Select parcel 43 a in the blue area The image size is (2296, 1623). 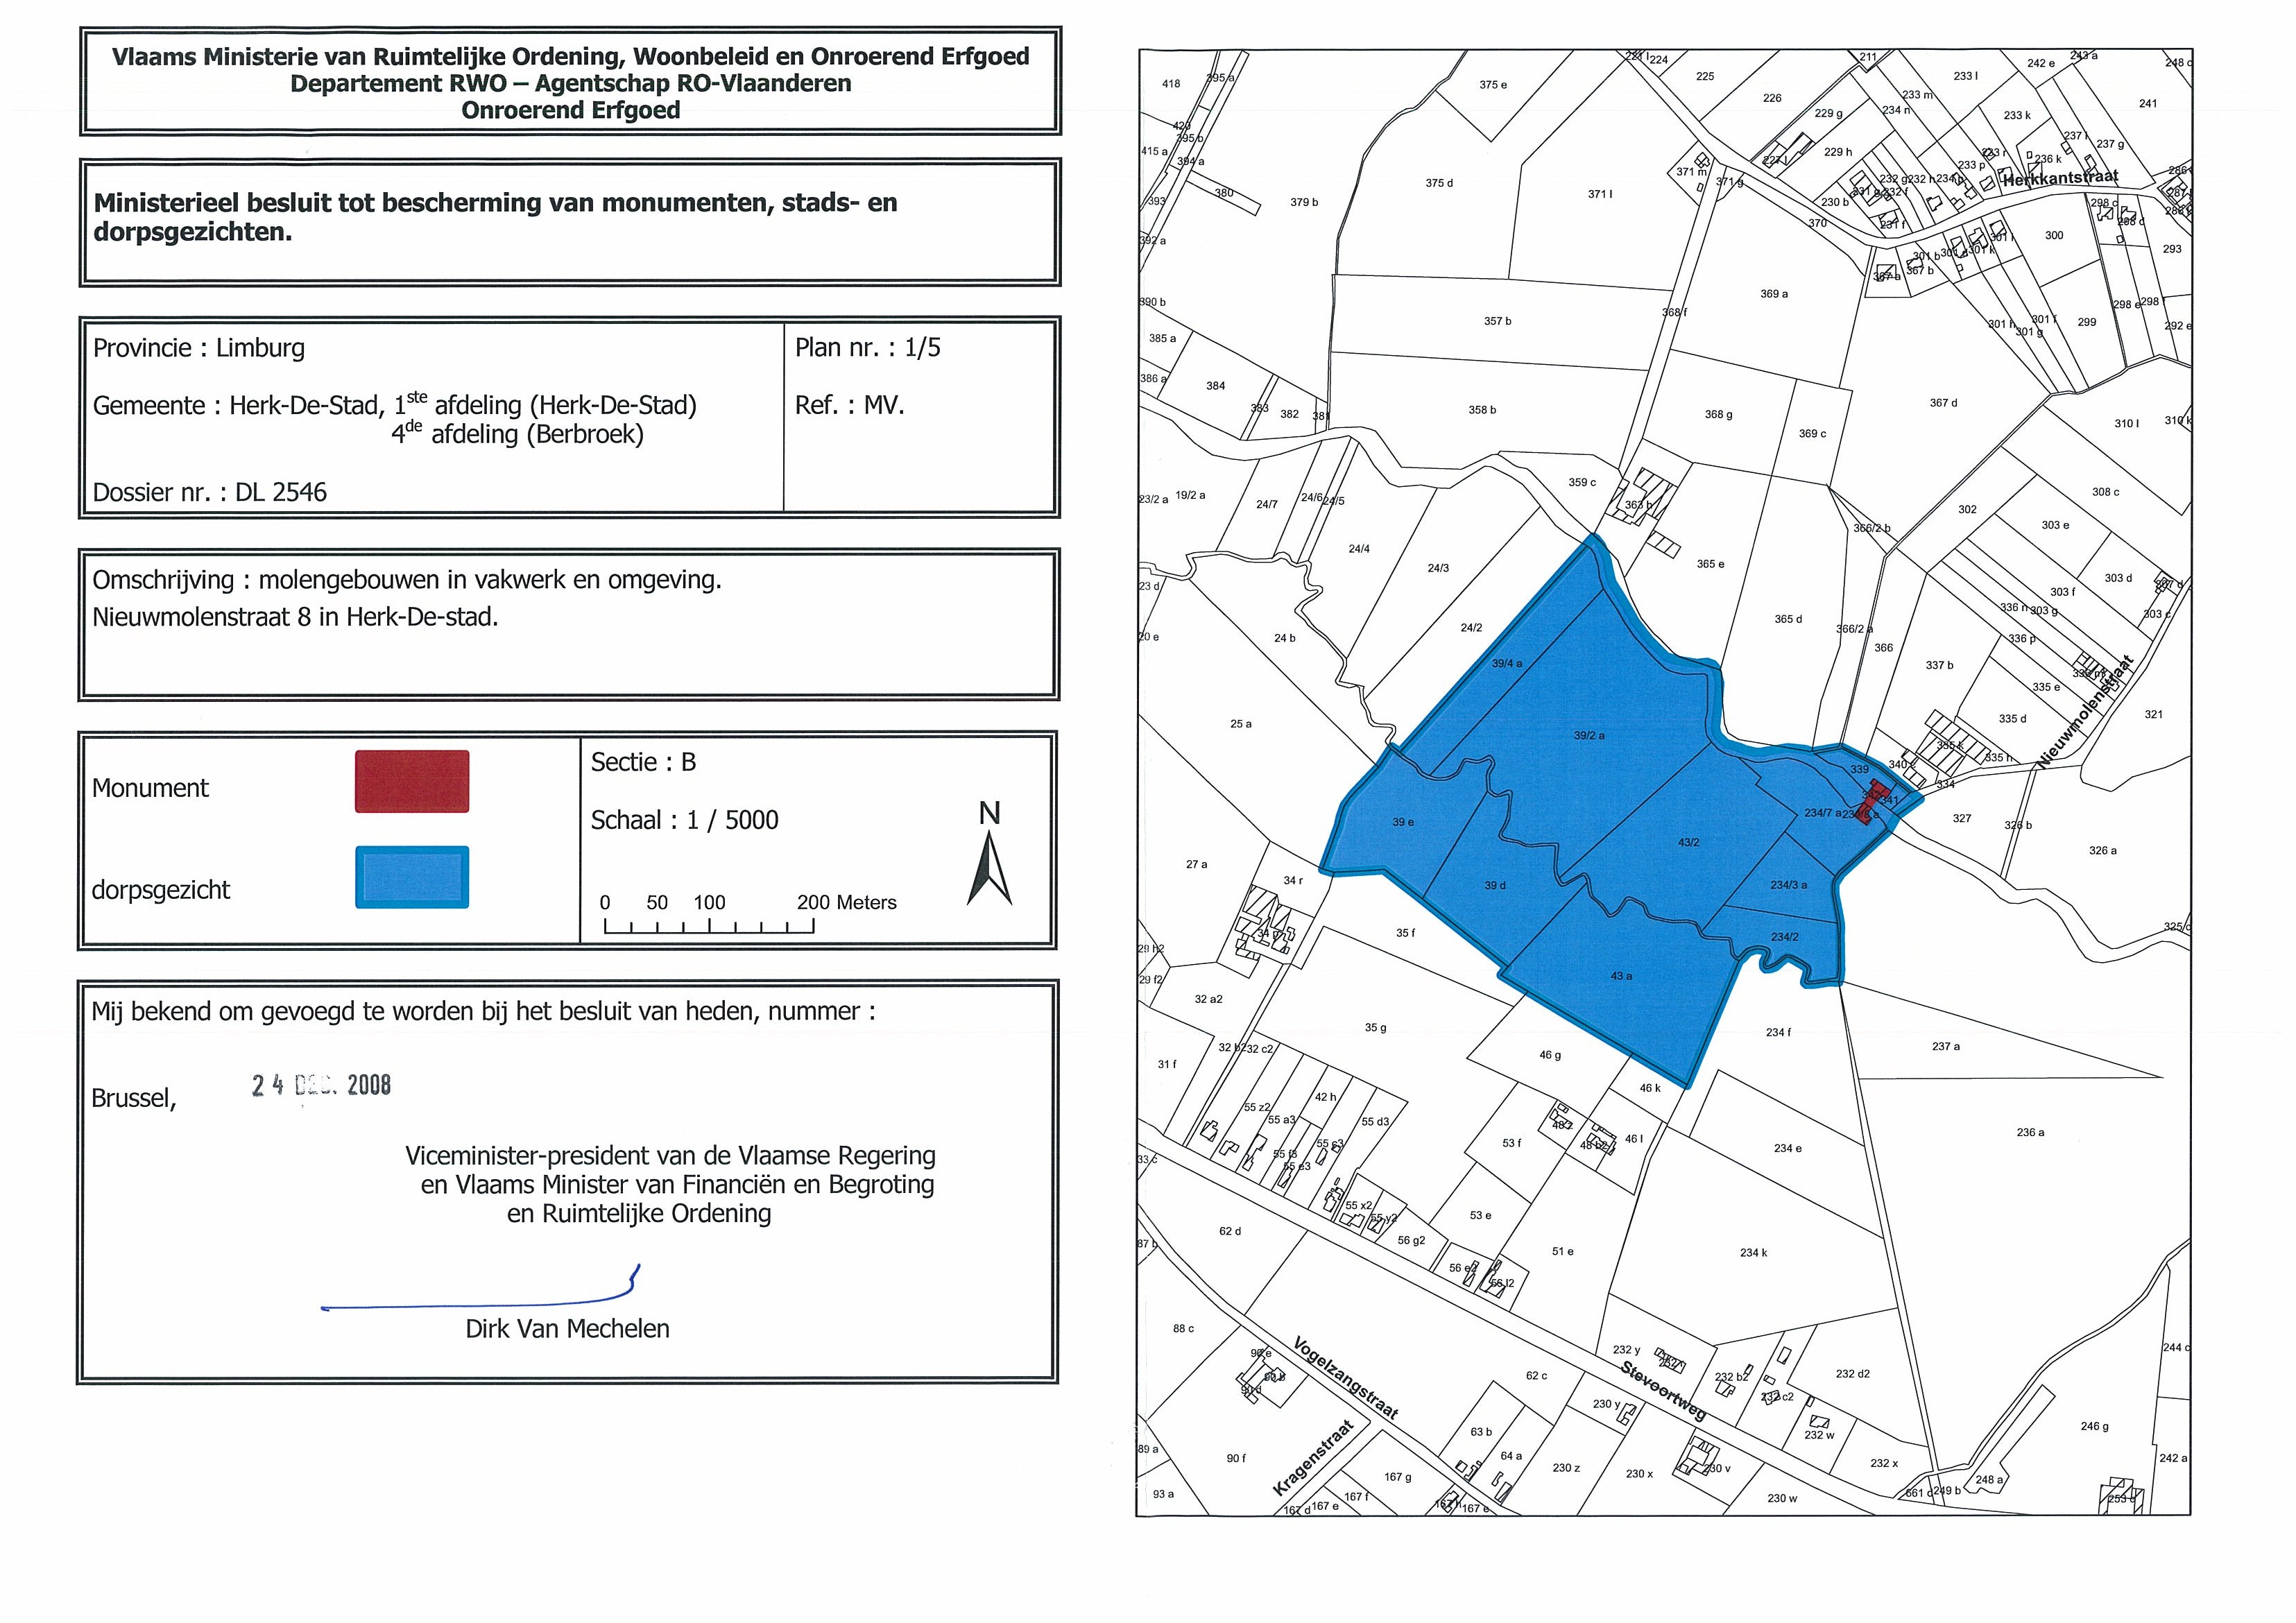point(1621,975)
